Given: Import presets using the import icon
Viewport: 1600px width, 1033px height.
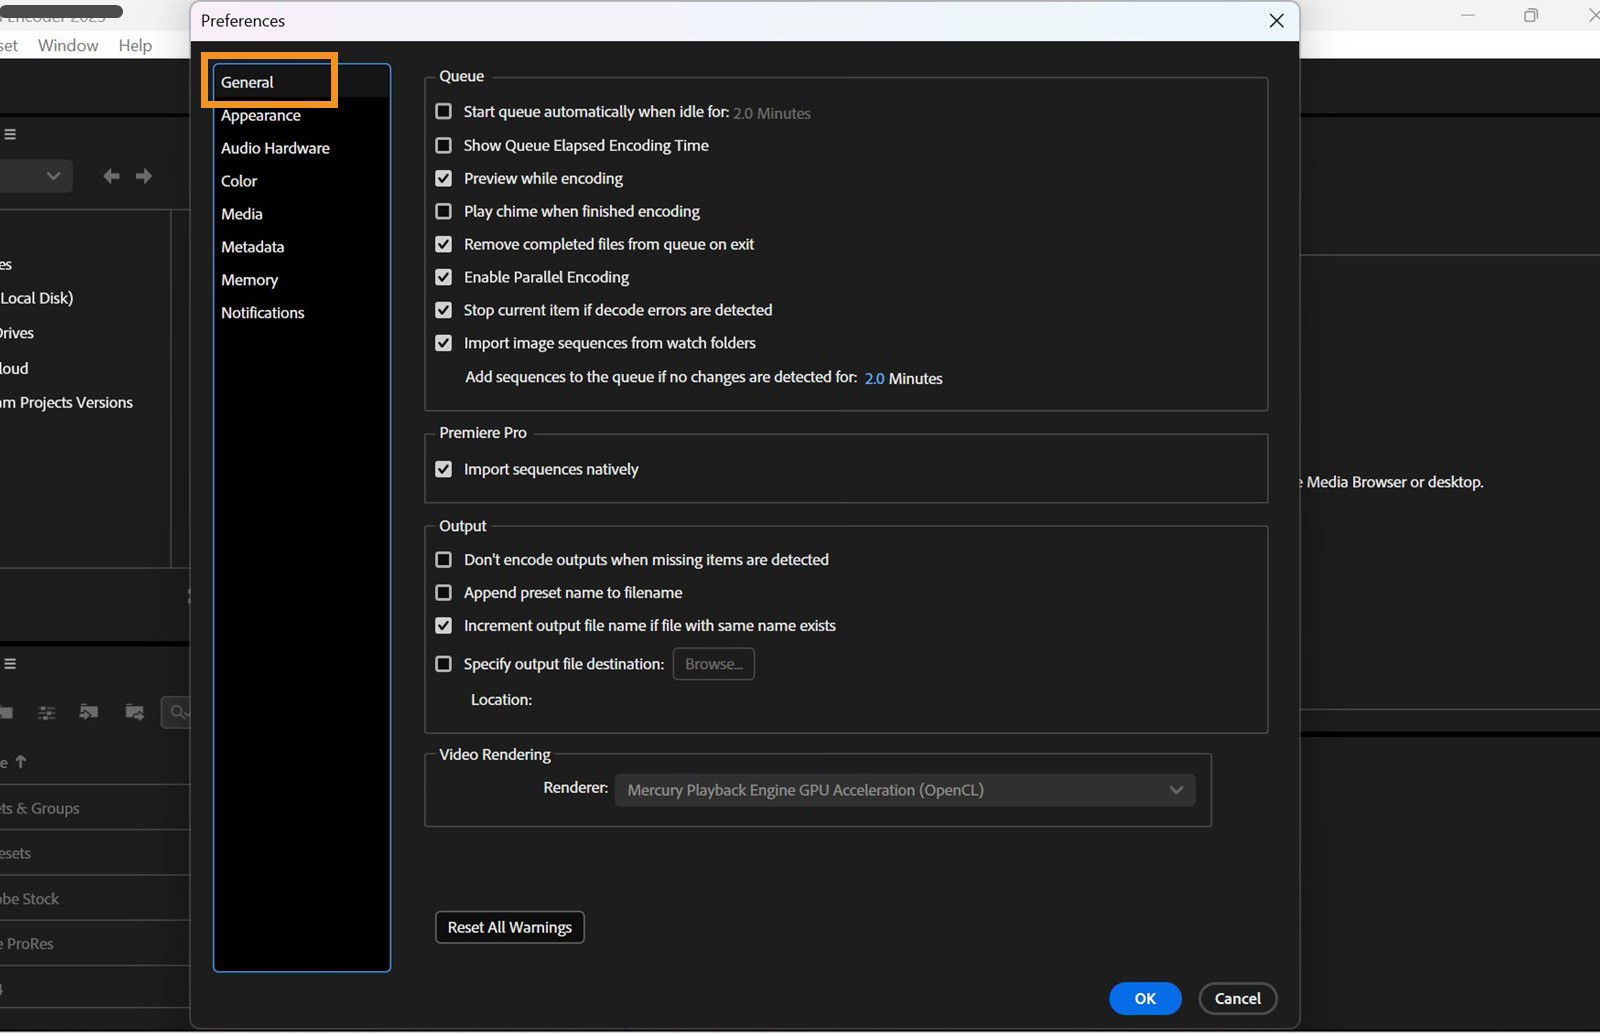Looking at the screenshot, I should click(88, 712).
